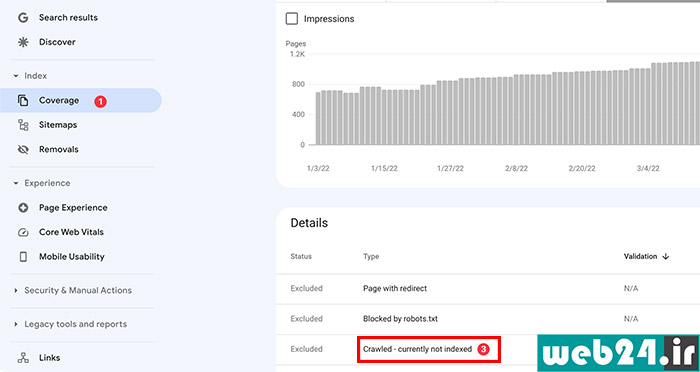The height and width of the screenshot is (372, 700).
Task: Click Excluded status in the Crawled row
Action: 307,349
